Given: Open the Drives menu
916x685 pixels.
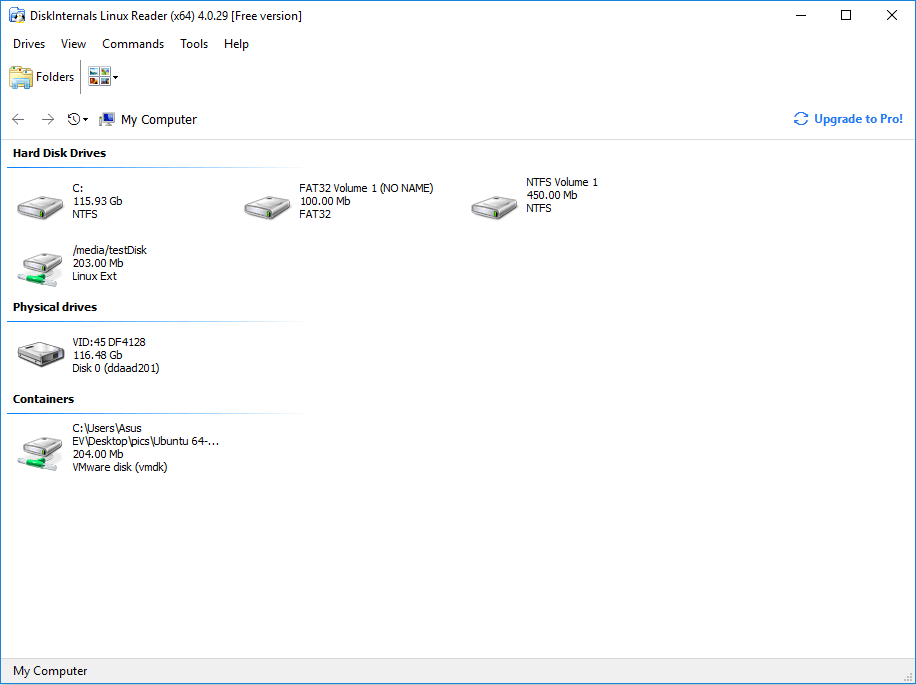Looking at the screenshot, I should 29,44.
